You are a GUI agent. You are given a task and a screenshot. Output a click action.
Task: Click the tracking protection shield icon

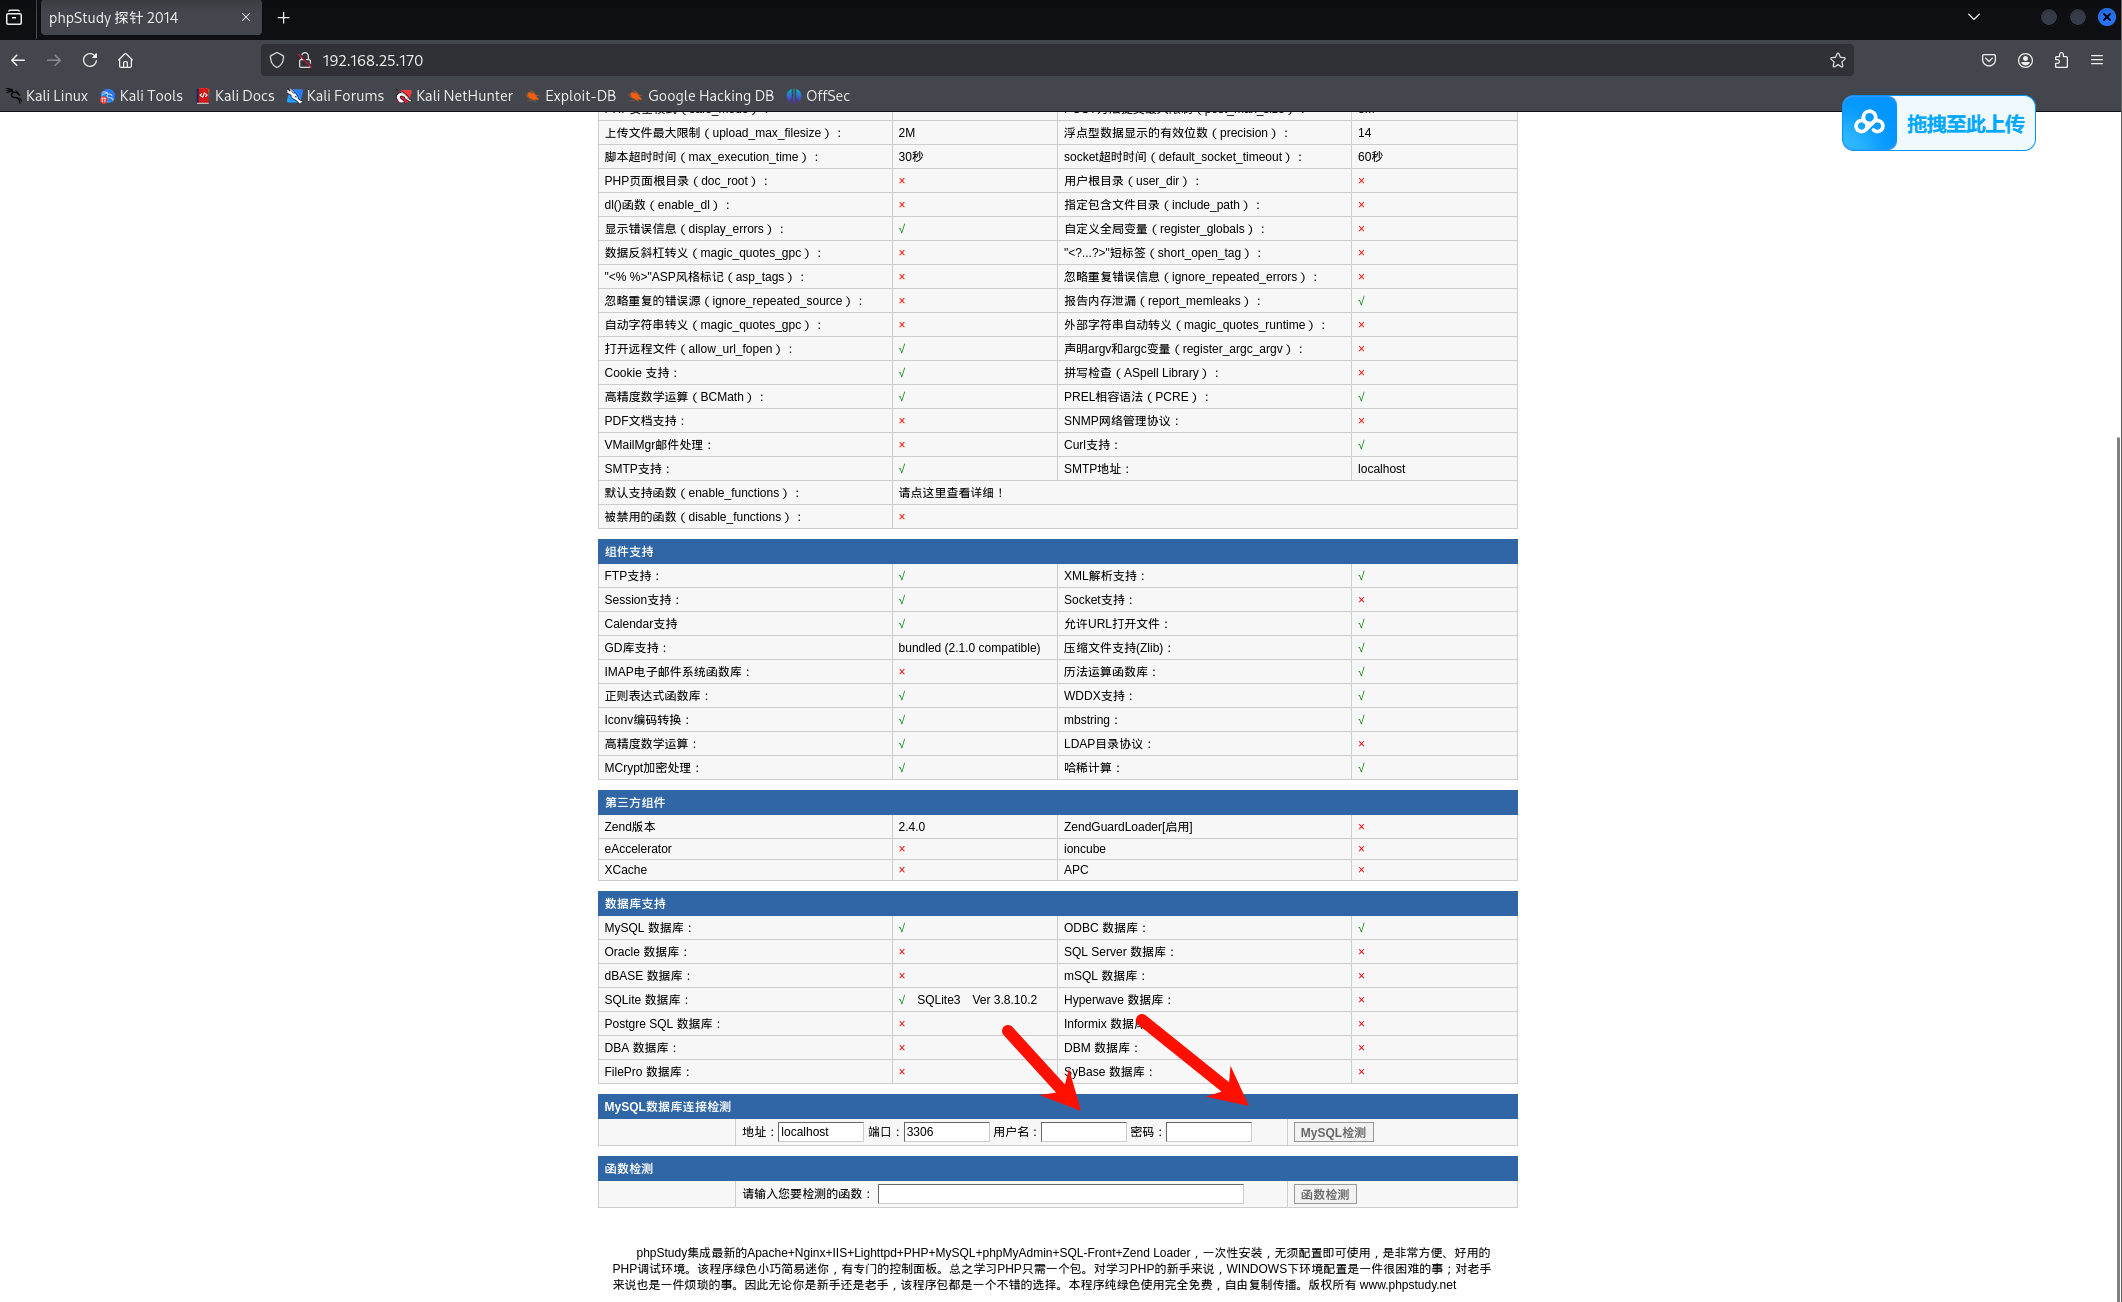[277, 60]
